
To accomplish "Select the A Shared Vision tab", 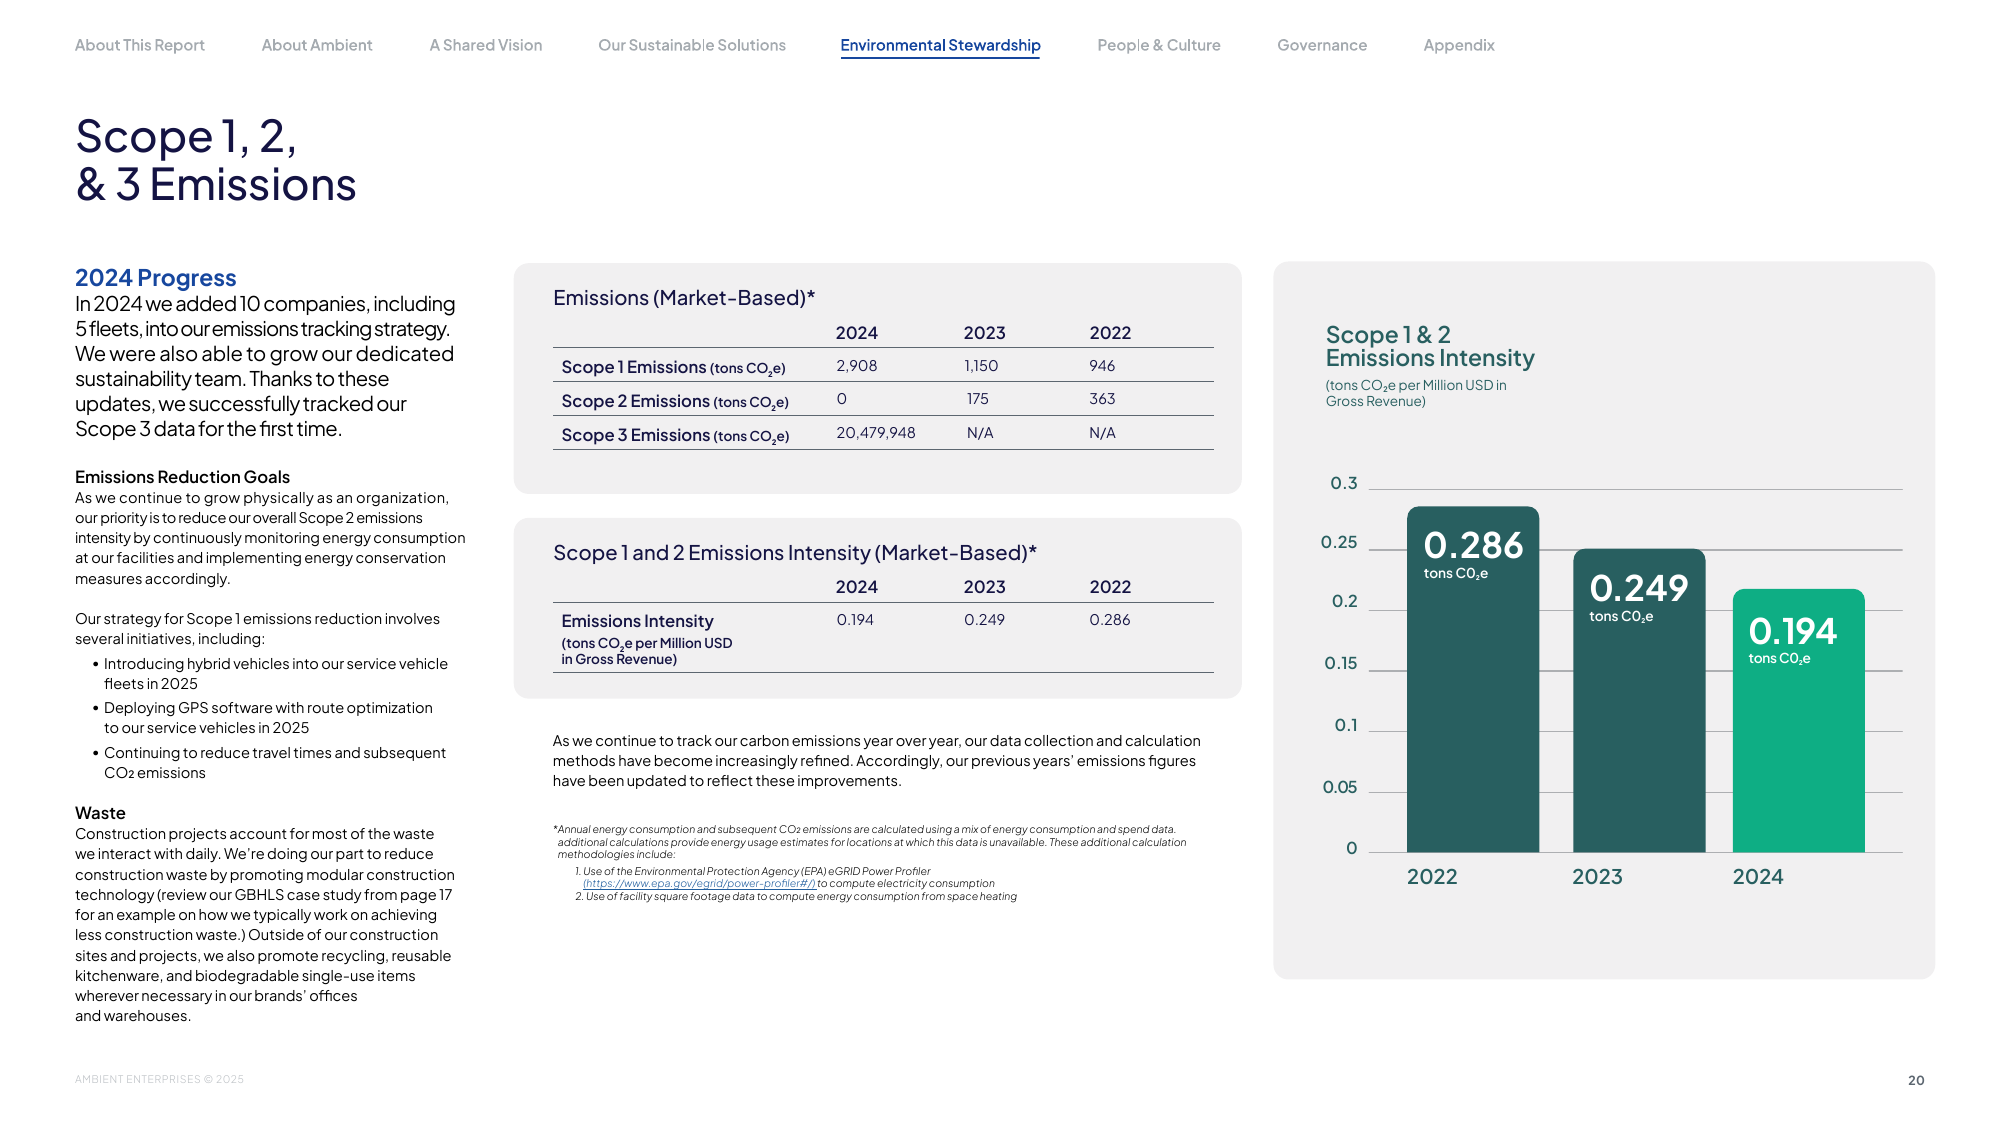I will point(486,45).
